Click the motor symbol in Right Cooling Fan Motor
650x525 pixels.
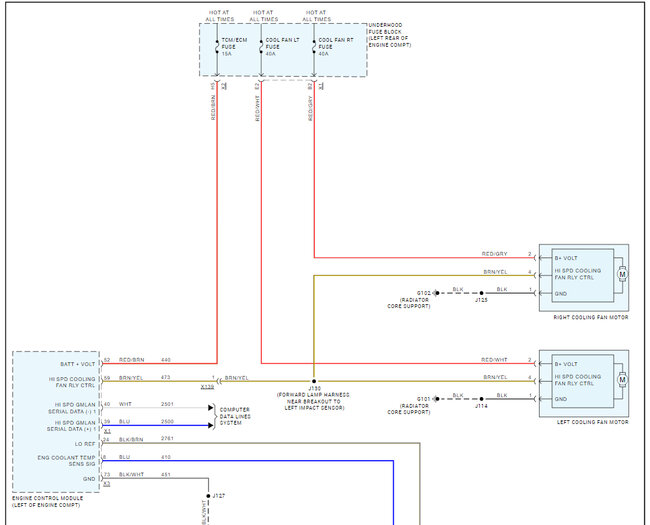point(622,274)
